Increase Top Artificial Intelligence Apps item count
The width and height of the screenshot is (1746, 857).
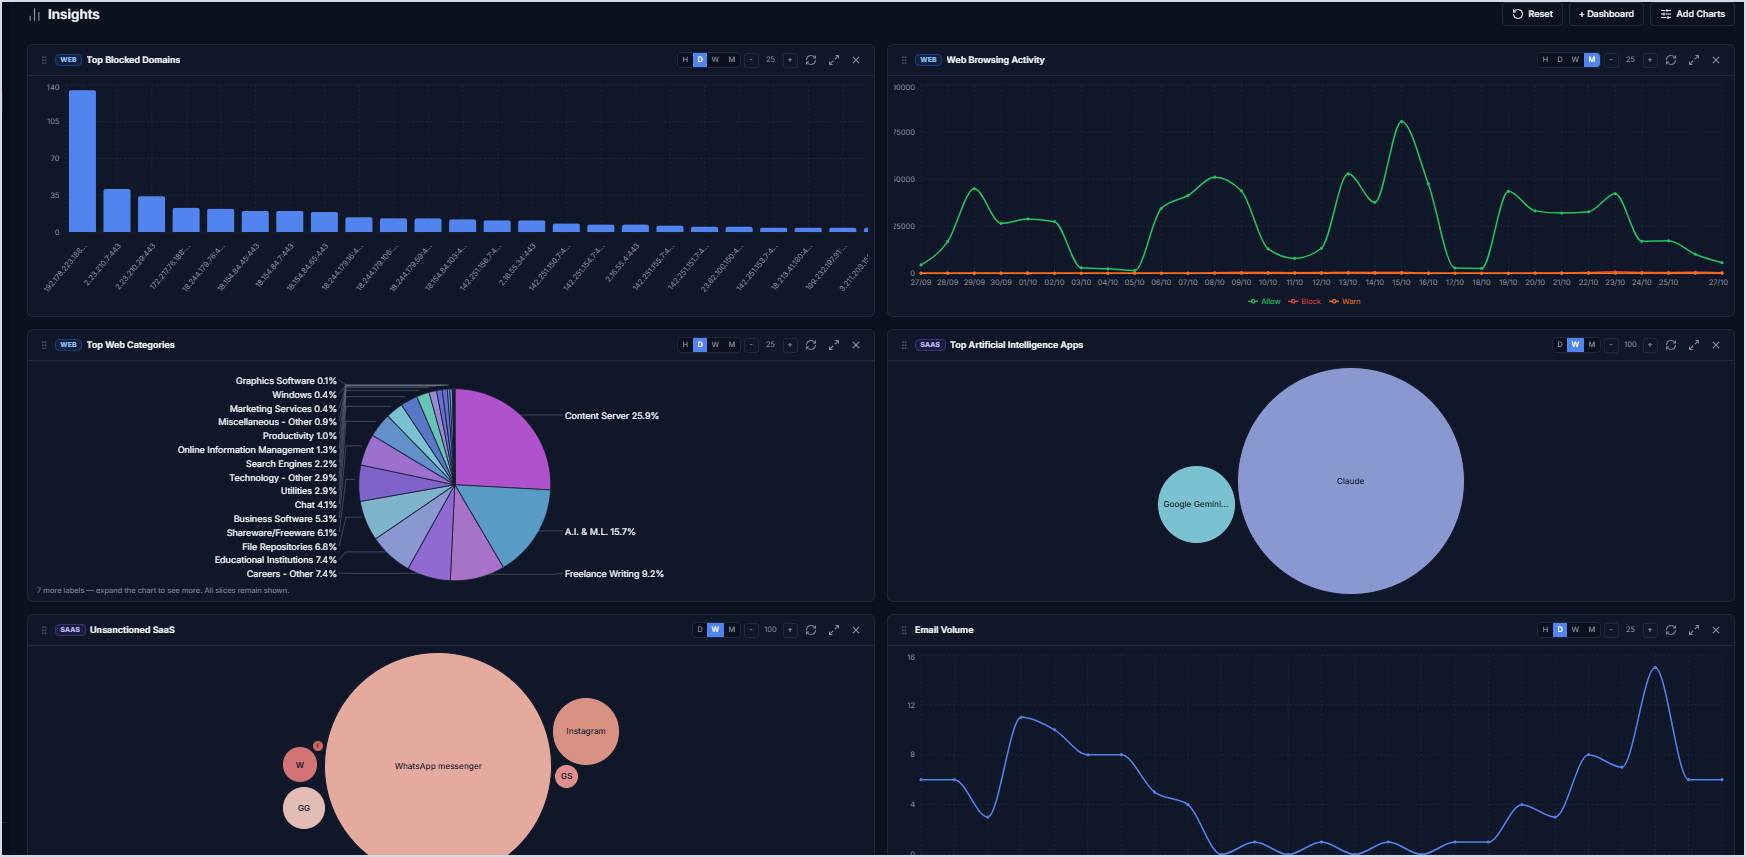pos(1650,345)
